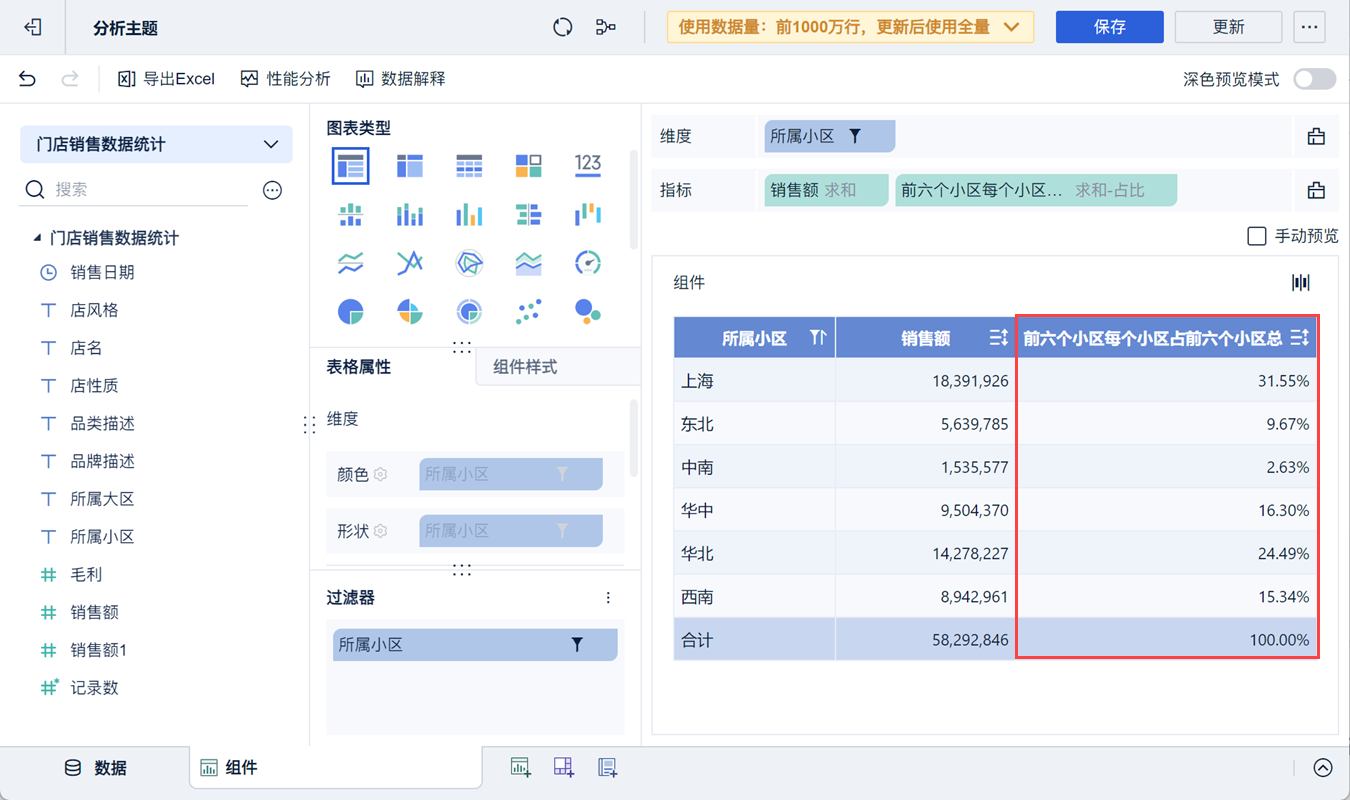Open the 求和-占比 indicator pill
The image size is (1350, 800).
(x=1036, y=190)
